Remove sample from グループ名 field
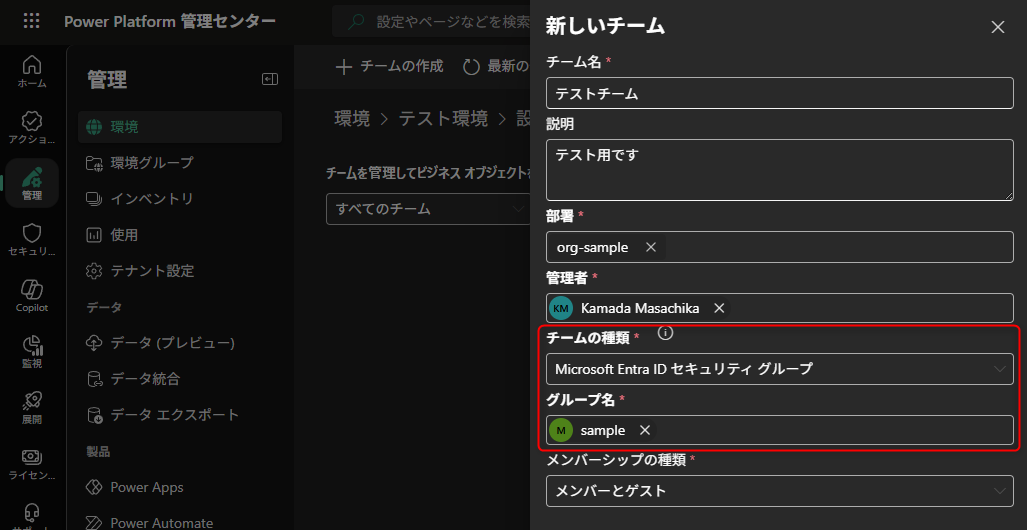Image resolution: width=1027 pixels, height=530 pixels. click(645, 430)
